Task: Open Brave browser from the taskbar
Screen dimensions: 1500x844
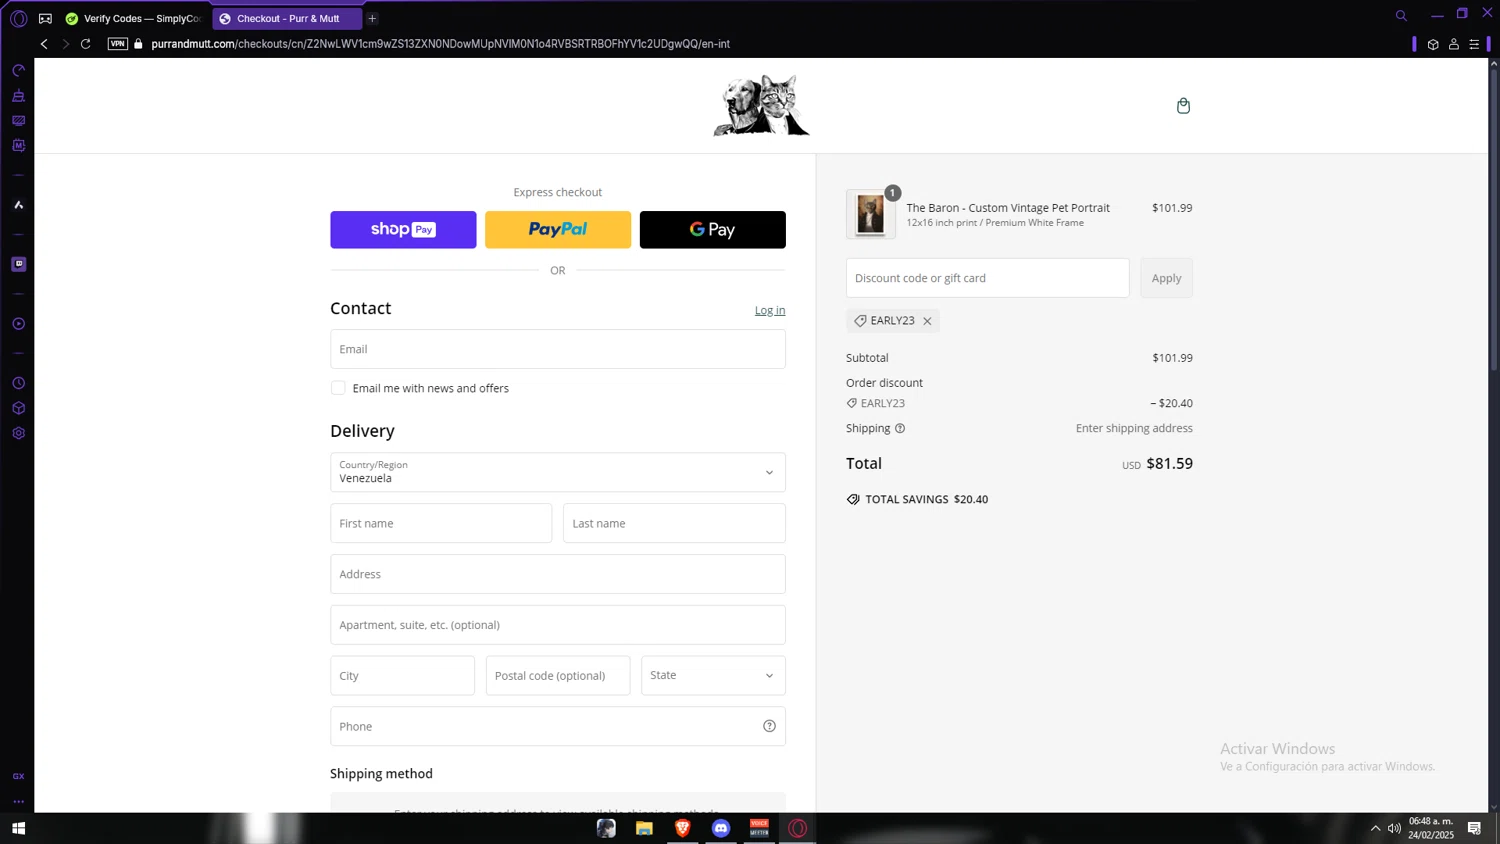Action: 683,828
